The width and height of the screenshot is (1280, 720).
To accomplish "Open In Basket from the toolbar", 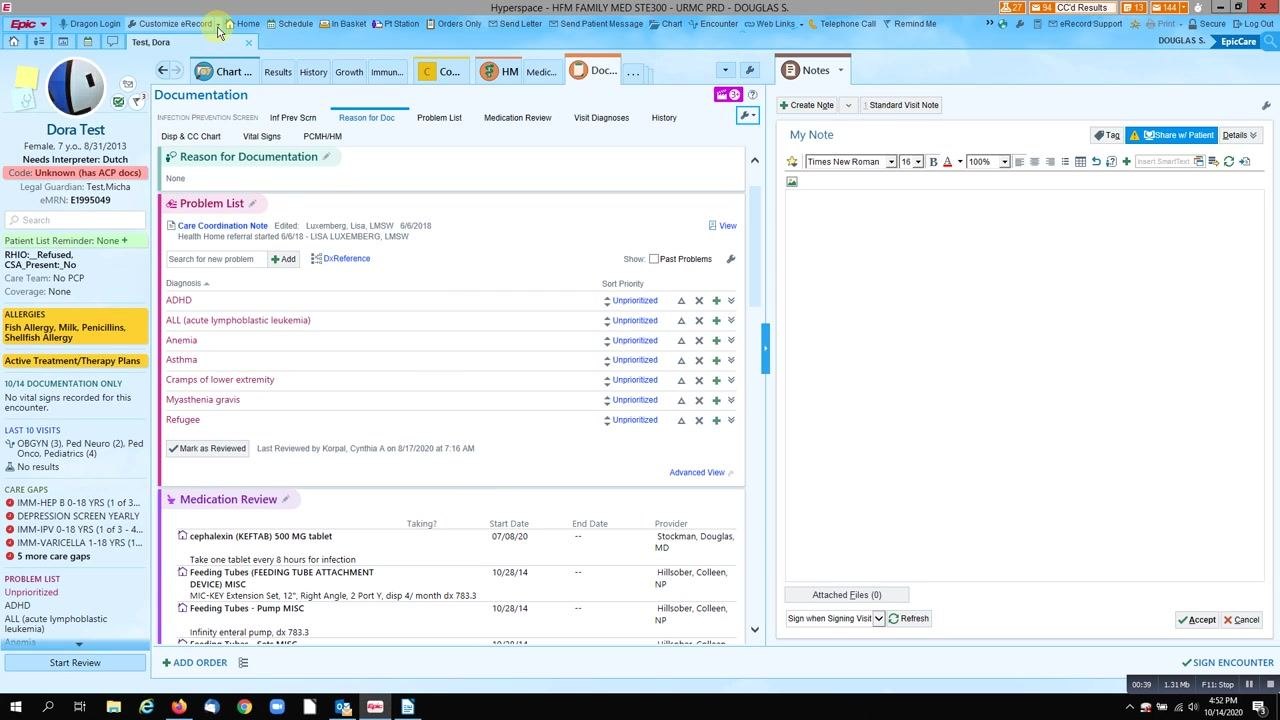I will tap(343, 24).
